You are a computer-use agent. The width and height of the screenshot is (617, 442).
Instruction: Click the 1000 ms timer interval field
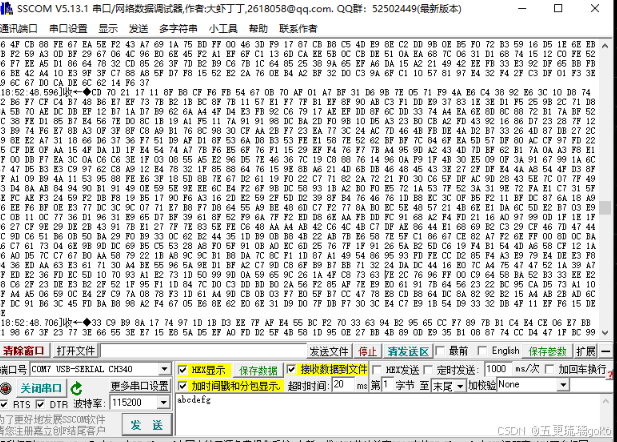[x=497, y=369]
